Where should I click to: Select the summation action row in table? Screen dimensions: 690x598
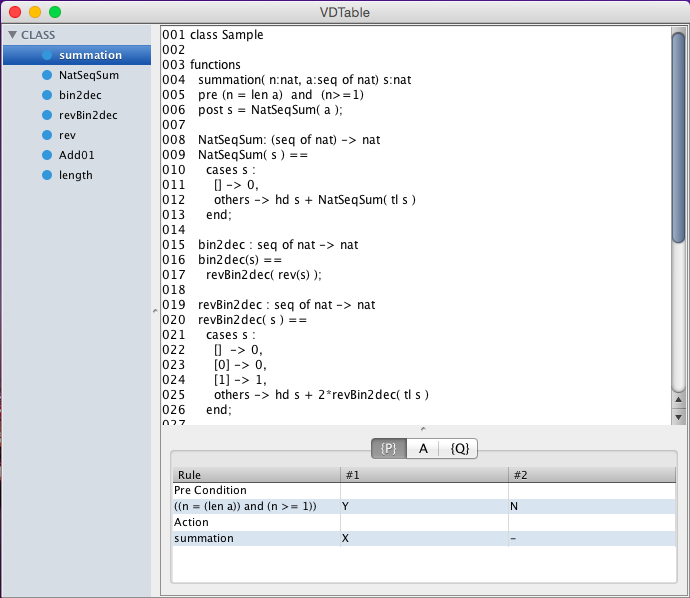pos(424,538)
